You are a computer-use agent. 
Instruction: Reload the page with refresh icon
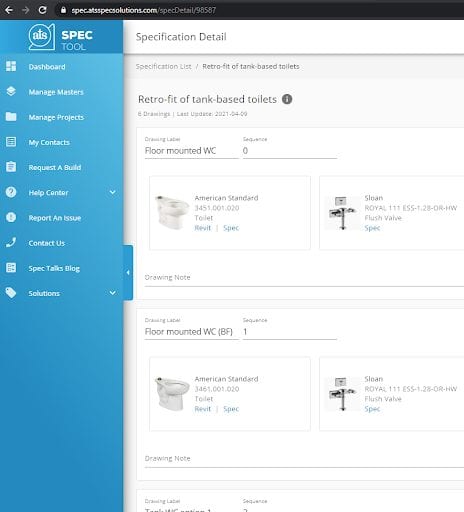coord(42,10)
